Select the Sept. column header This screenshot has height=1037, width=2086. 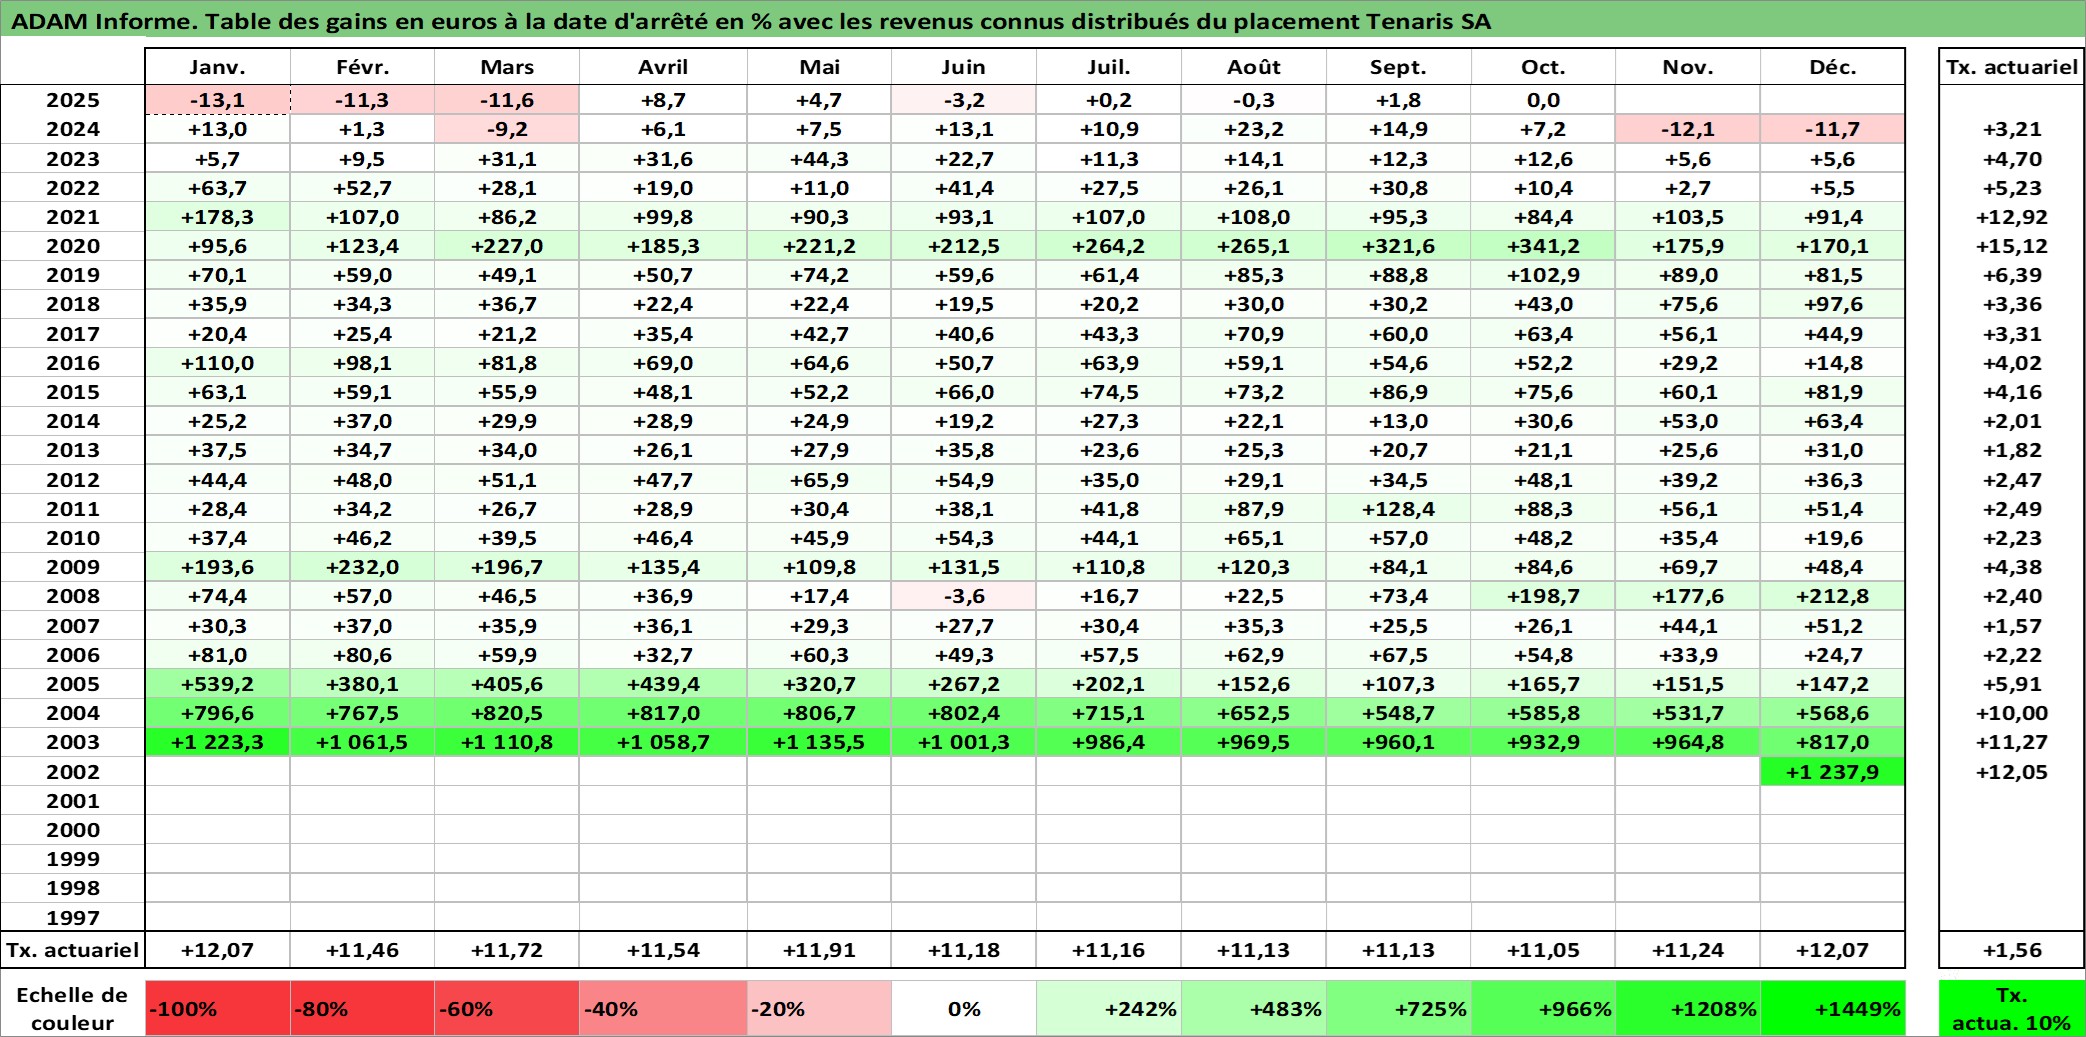(1398, 67)
